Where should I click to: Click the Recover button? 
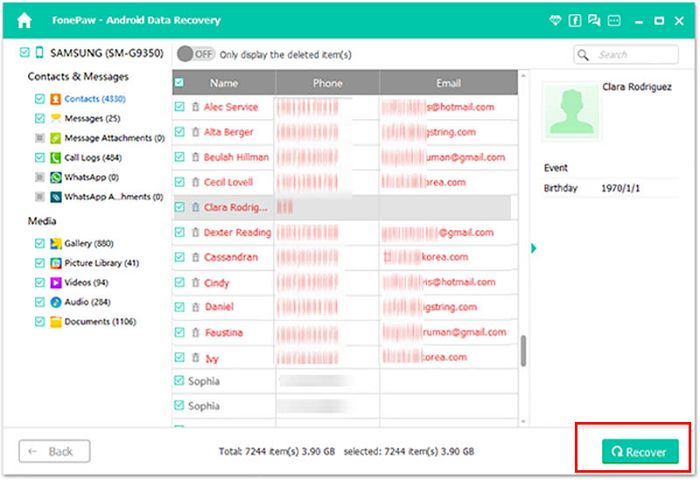click(x=640, y=451)
